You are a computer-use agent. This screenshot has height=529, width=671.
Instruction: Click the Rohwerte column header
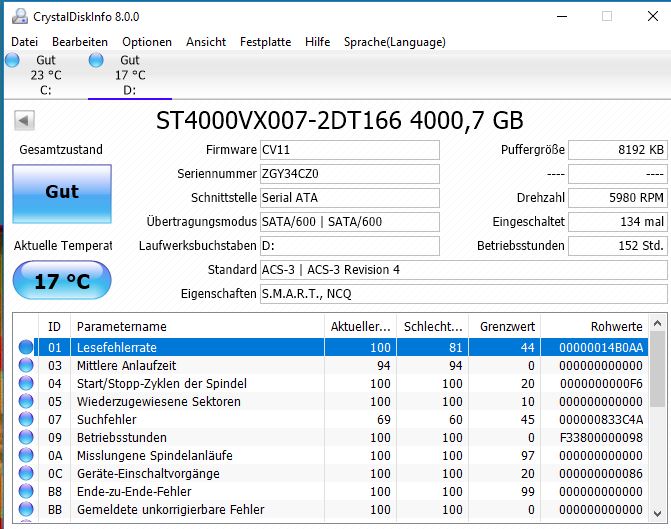[594, 327]
